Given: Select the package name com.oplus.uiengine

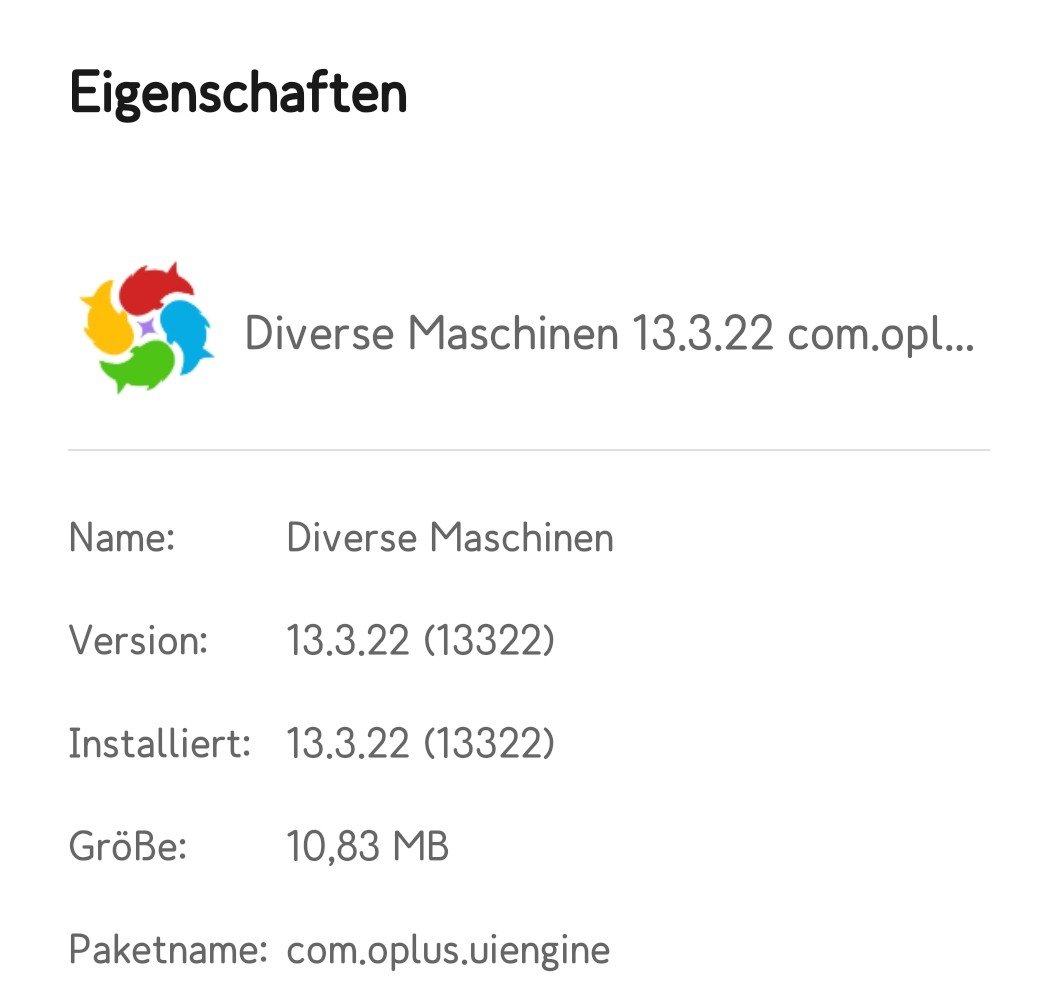Looking at the screenshot, I should (x=448, y=950).
